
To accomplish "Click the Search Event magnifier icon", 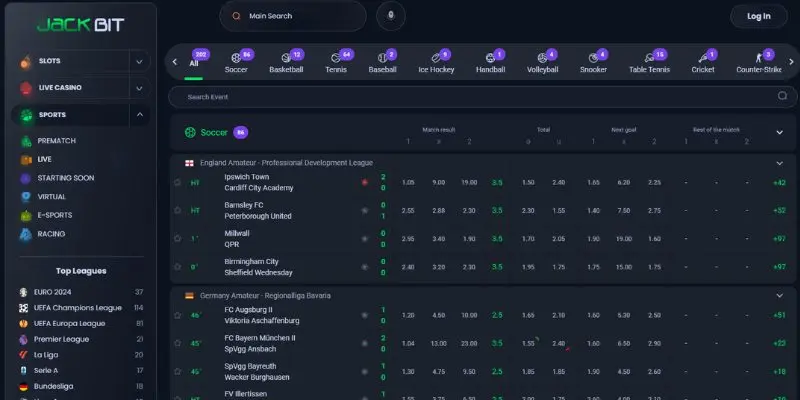I will [782, 96].
